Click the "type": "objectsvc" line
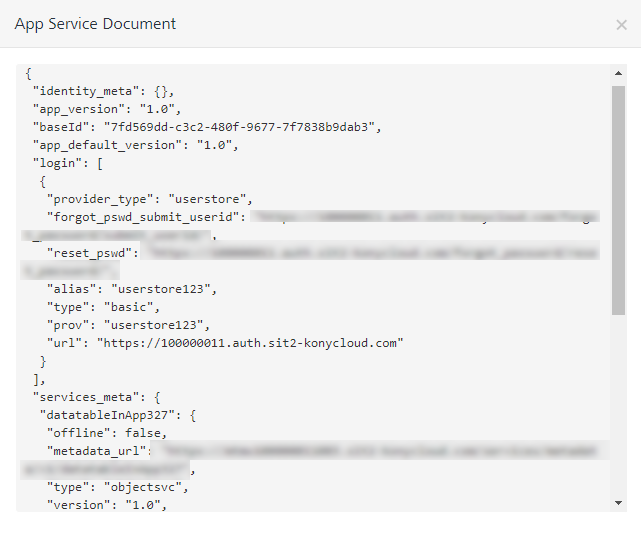The height and width of the screenshot is (536, 641). [x=118, y=487]
